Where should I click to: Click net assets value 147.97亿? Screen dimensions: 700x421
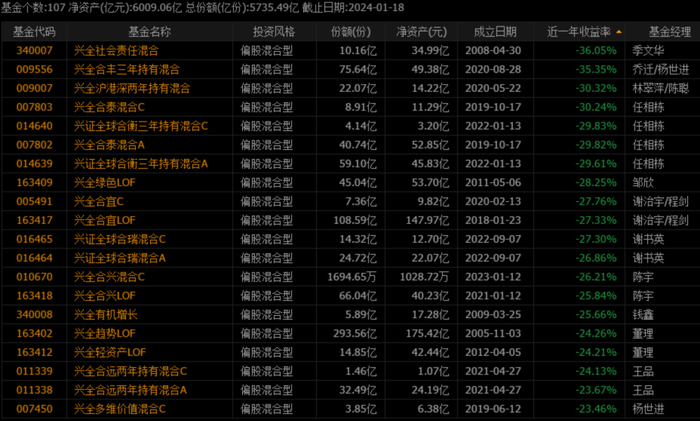(427, 220)
